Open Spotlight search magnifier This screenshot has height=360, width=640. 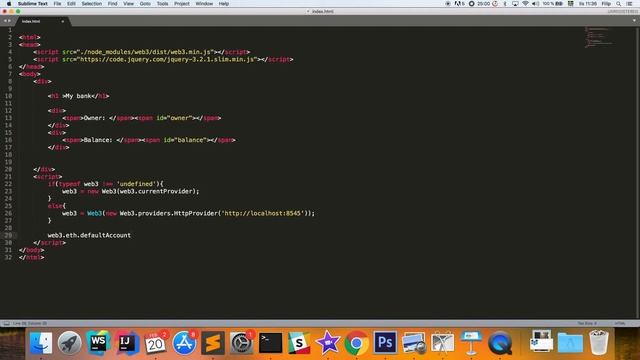click(619, 4)
